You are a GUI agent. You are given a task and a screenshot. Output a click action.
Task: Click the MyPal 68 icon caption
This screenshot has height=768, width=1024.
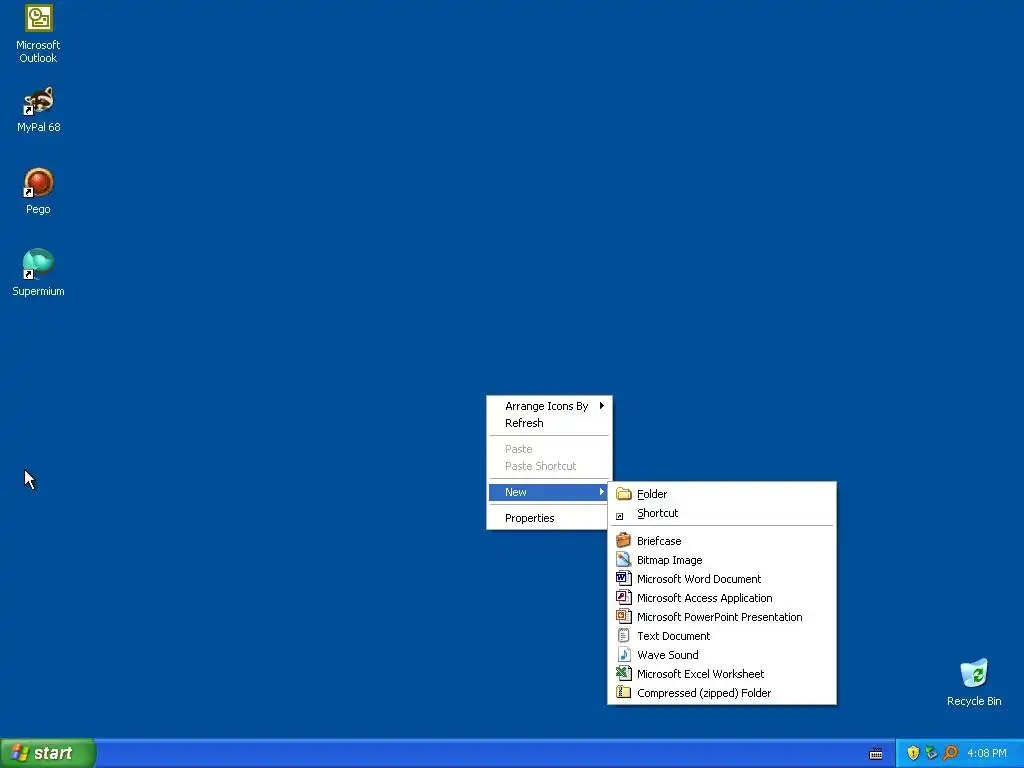[x=39, y=127]
